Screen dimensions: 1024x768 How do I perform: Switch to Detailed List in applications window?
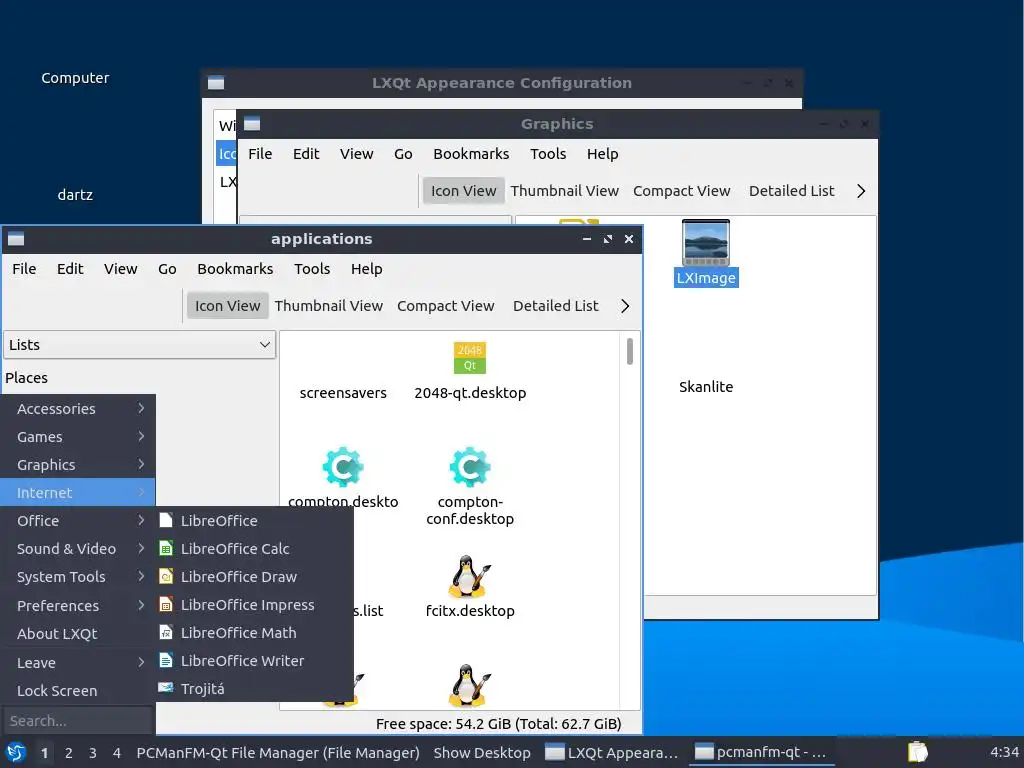(x=555, y=306)
